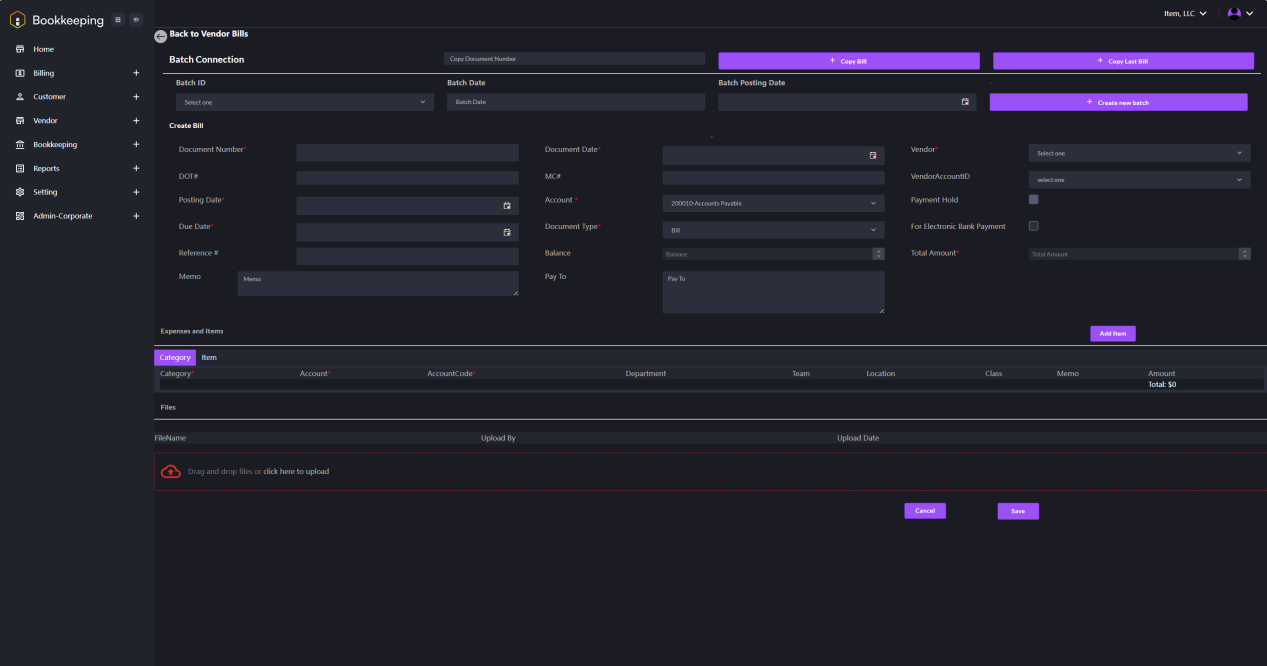The image size is (1267, 666).
Task: Click the Add Item button
Action: pyautogui.click(x=1112, y=333)
